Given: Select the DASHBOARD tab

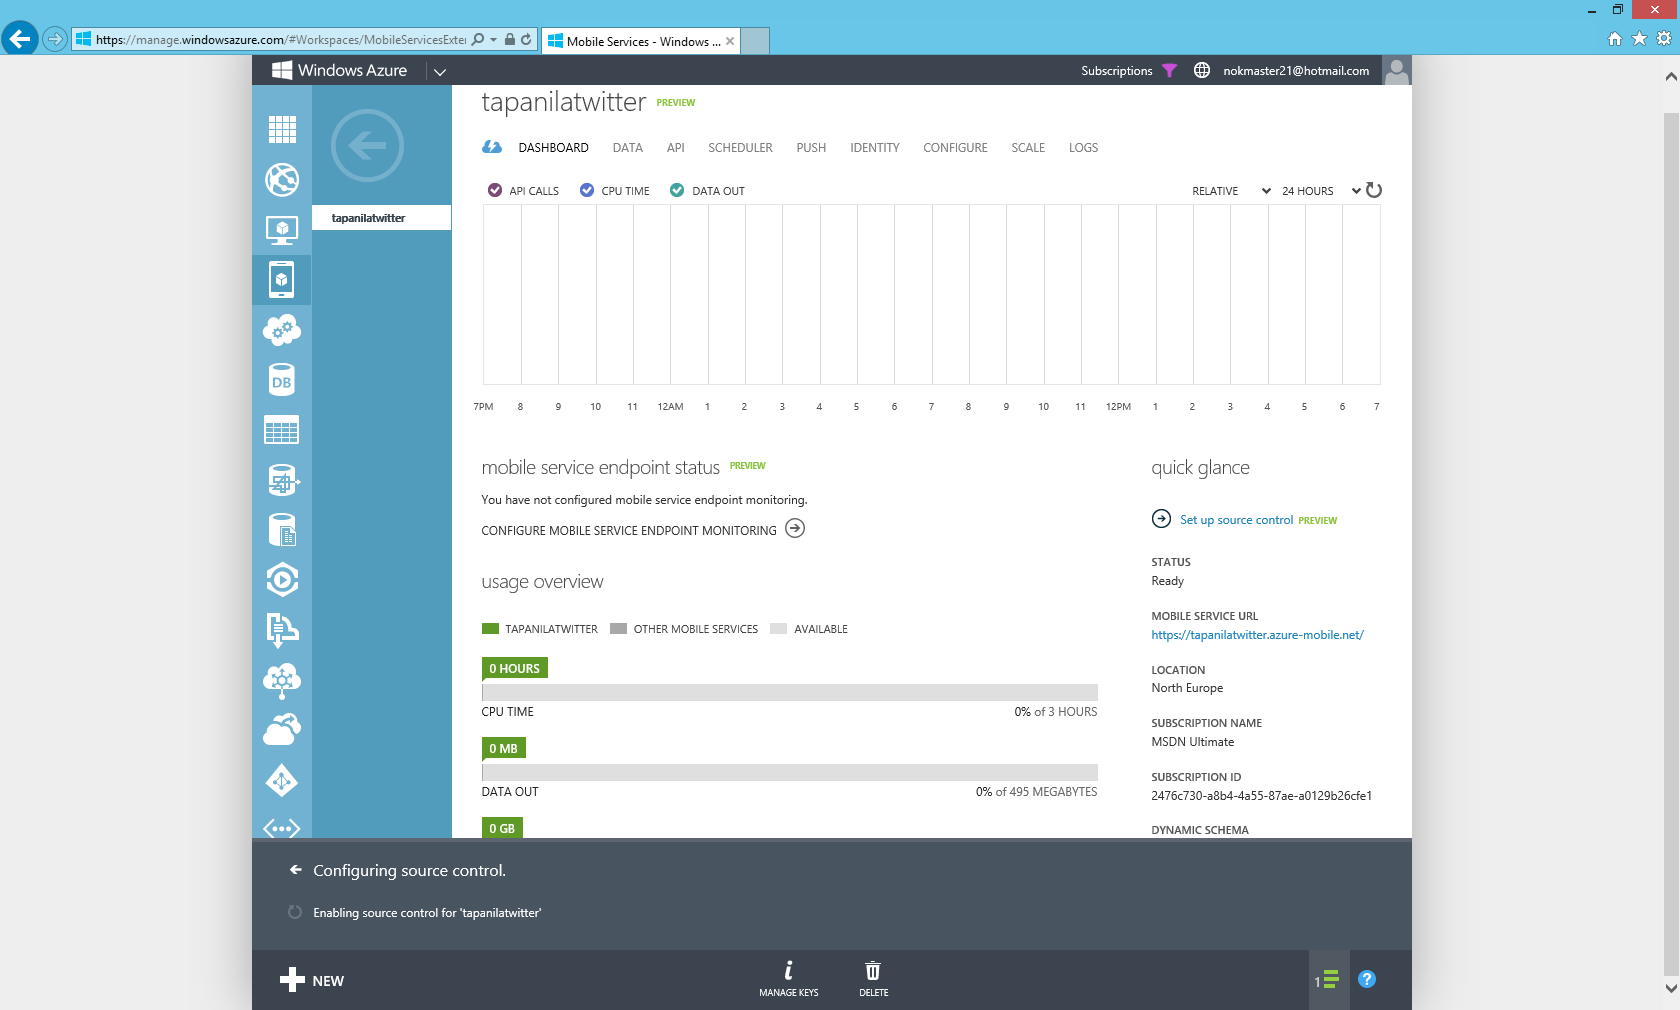Looking at the screenshot, I should click(x=553, y=148).
